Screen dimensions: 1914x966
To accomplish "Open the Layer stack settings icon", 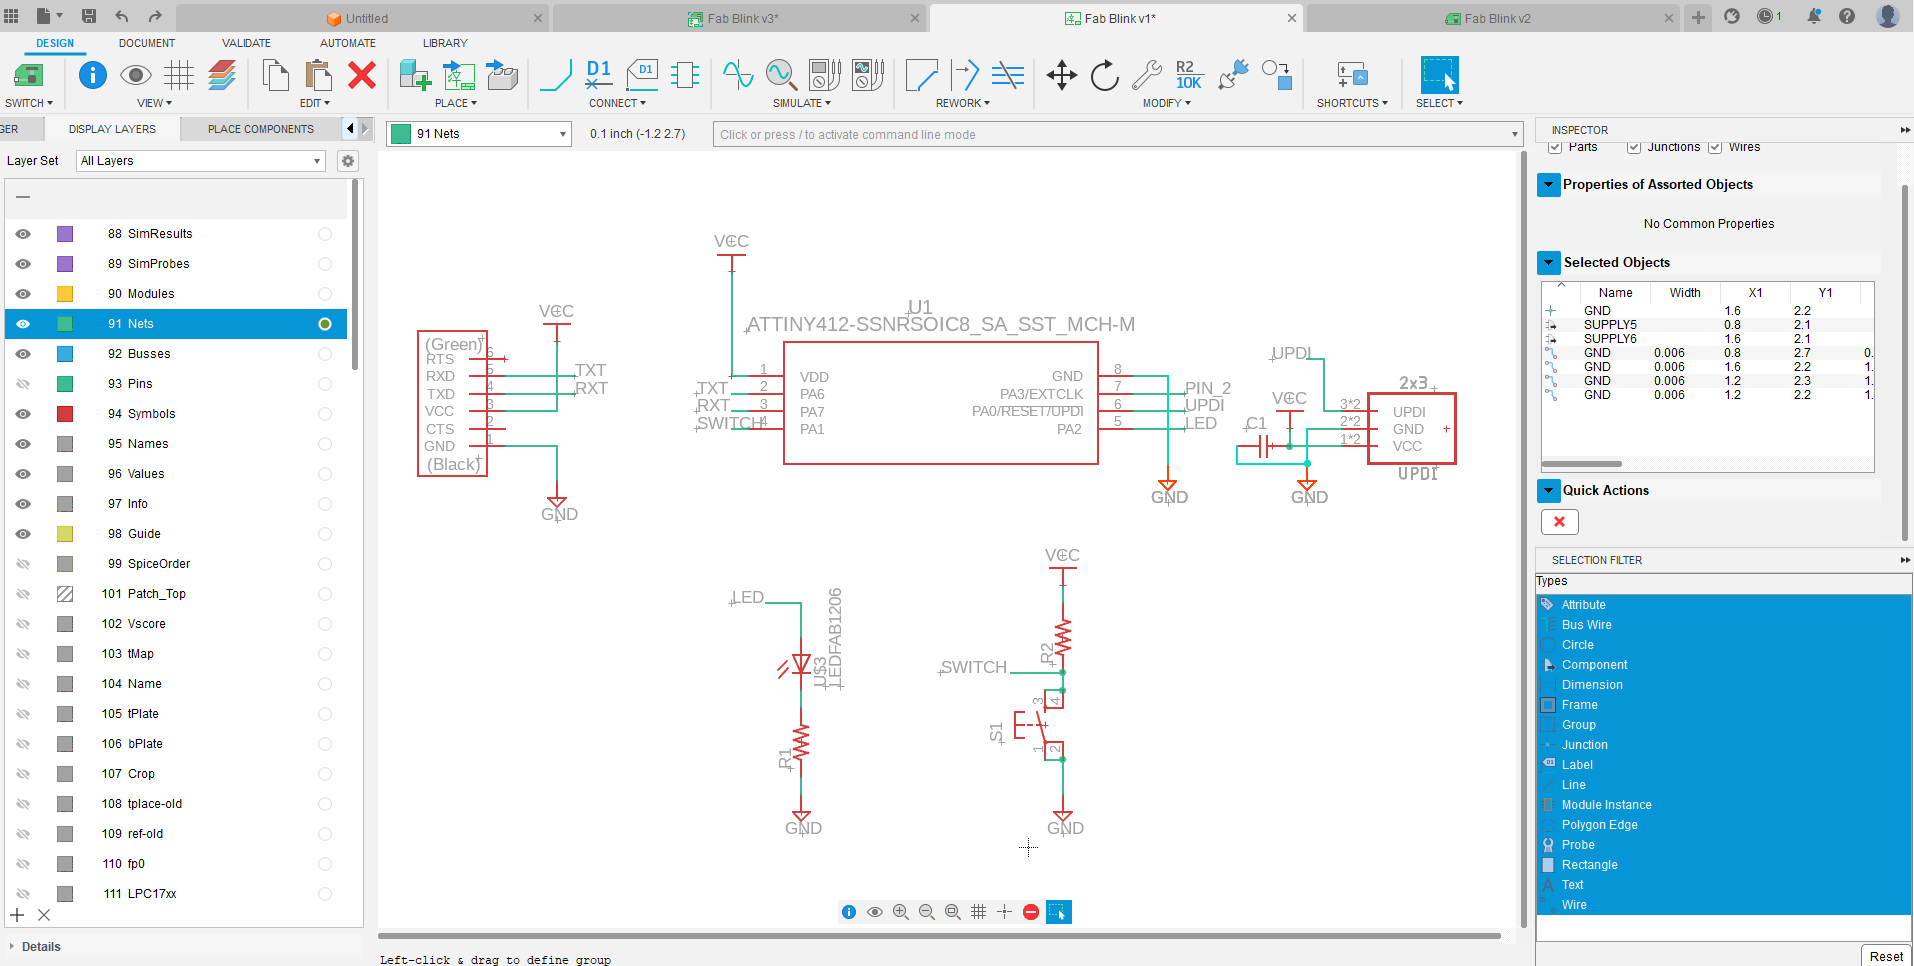I will pyautogui.click(x=222, y=75).
